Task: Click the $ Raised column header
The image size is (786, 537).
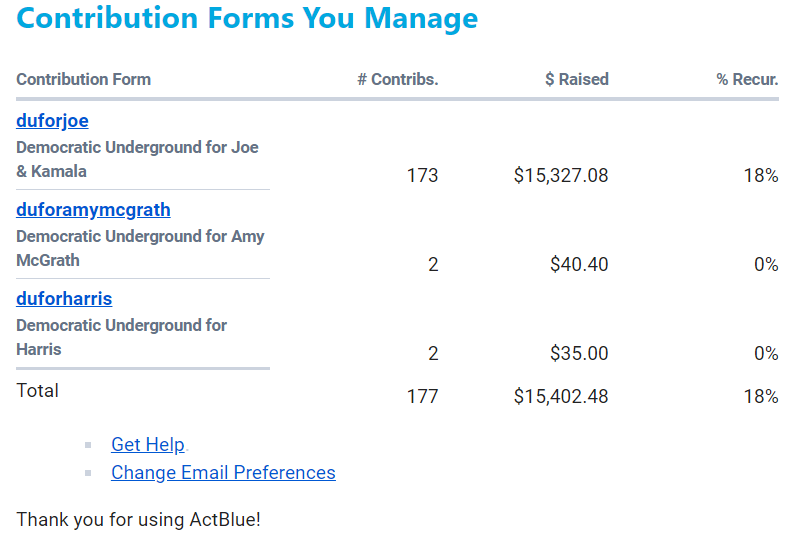Action: (x=577, y=80)
